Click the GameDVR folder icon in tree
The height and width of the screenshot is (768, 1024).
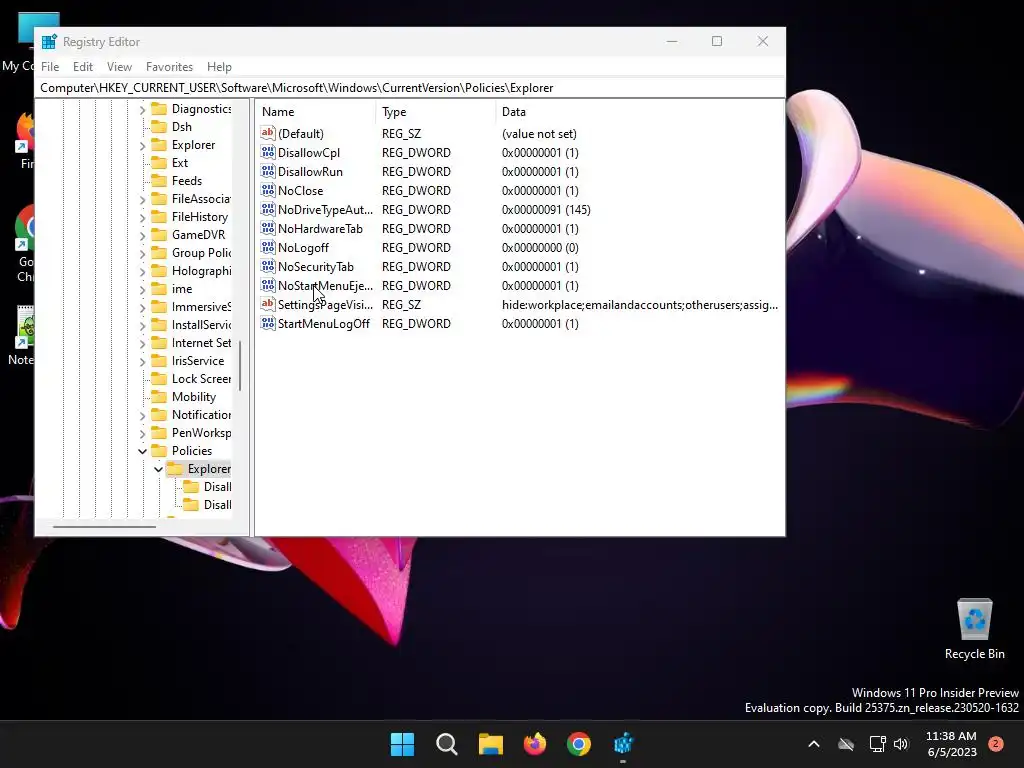click(159, 234)
